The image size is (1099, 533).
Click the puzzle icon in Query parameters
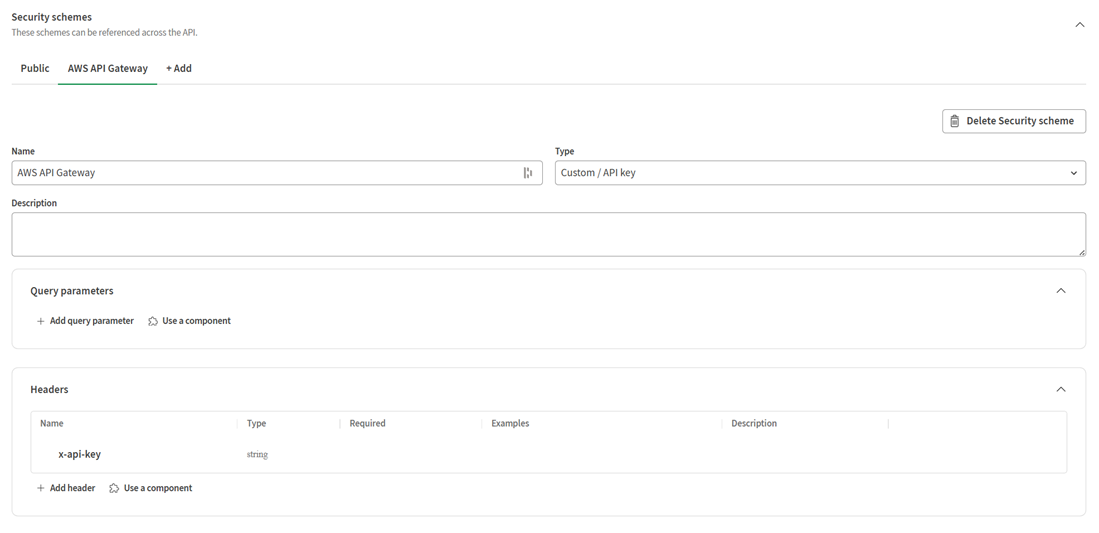[x=153, y=321]
